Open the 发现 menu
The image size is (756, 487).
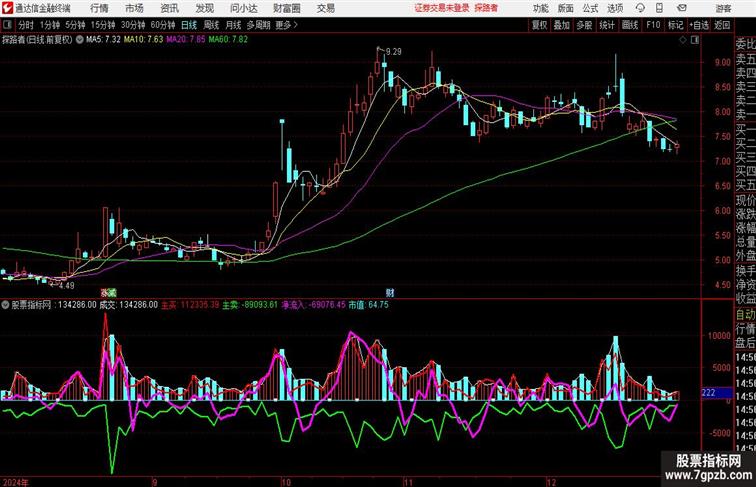tap(204, 8)
